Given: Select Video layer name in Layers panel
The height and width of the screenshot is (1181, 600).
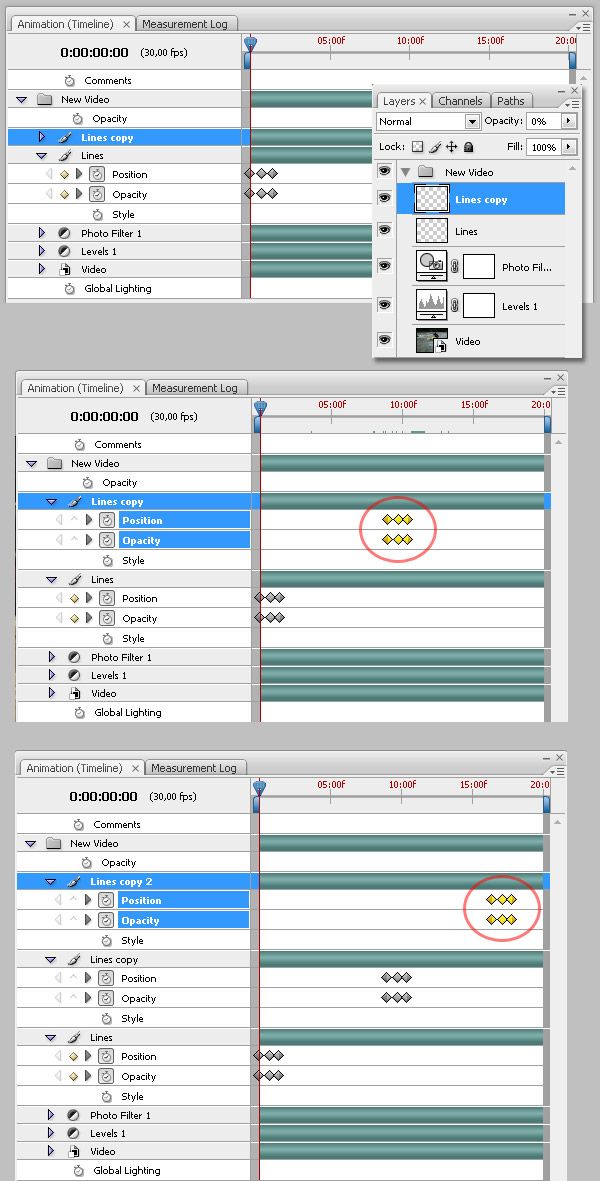Looking at the screenshot, I should click(x=468, y=341).
